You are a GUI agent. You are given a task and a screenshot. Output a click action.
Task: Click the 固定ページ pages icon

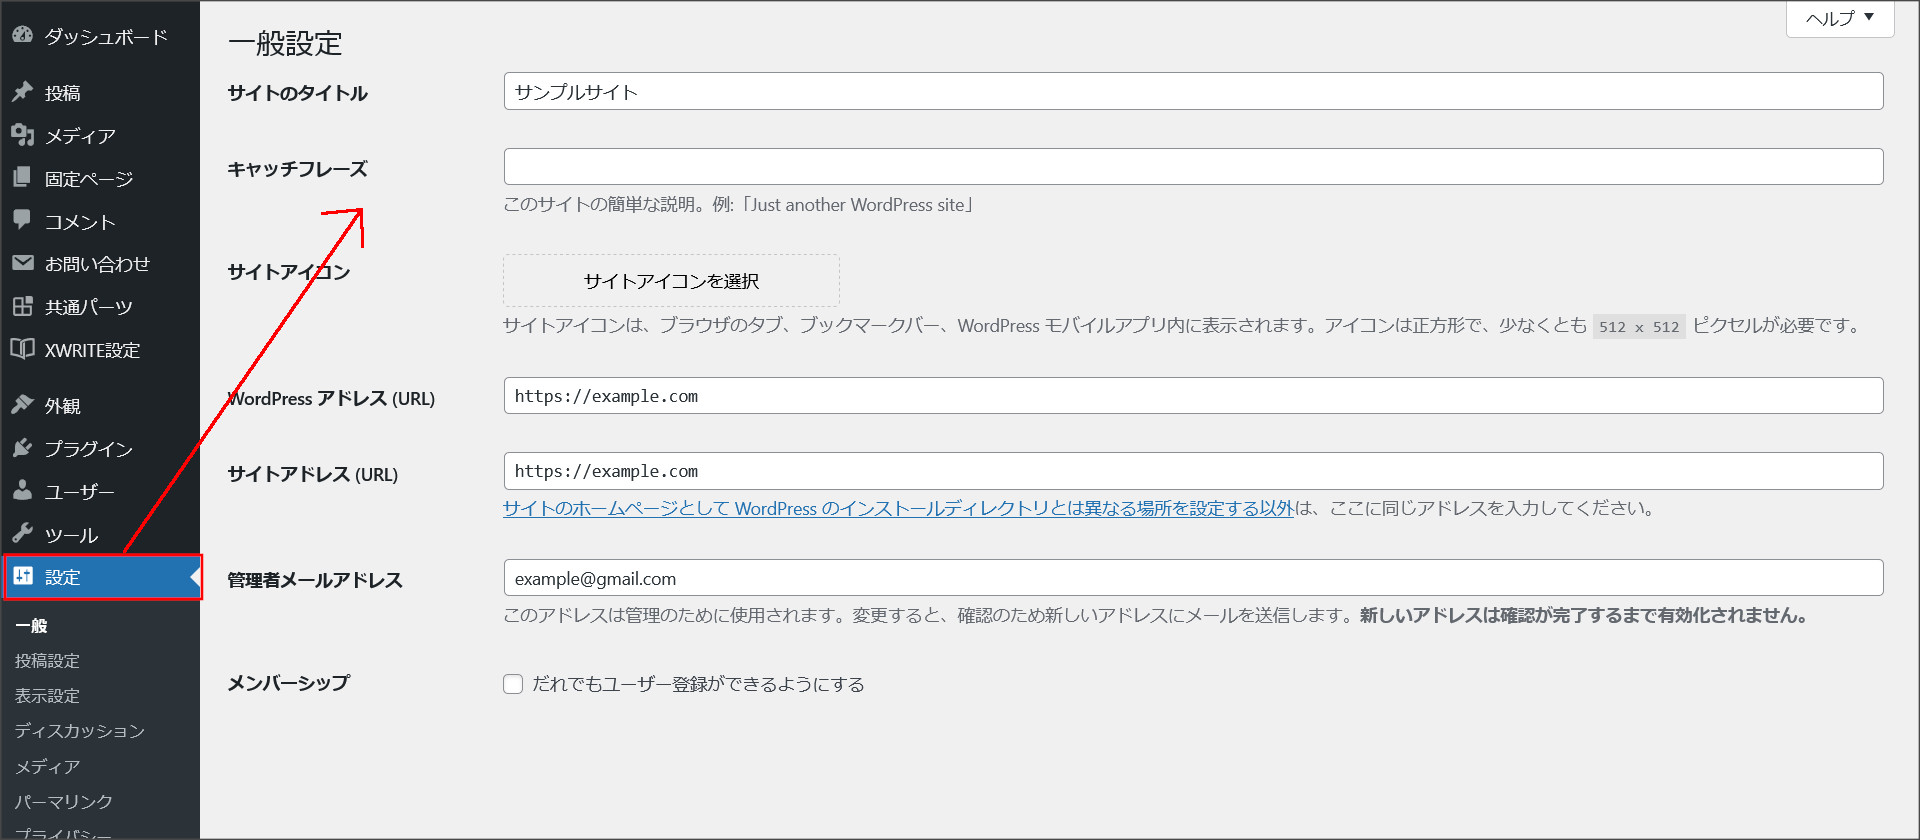(22, 178)
